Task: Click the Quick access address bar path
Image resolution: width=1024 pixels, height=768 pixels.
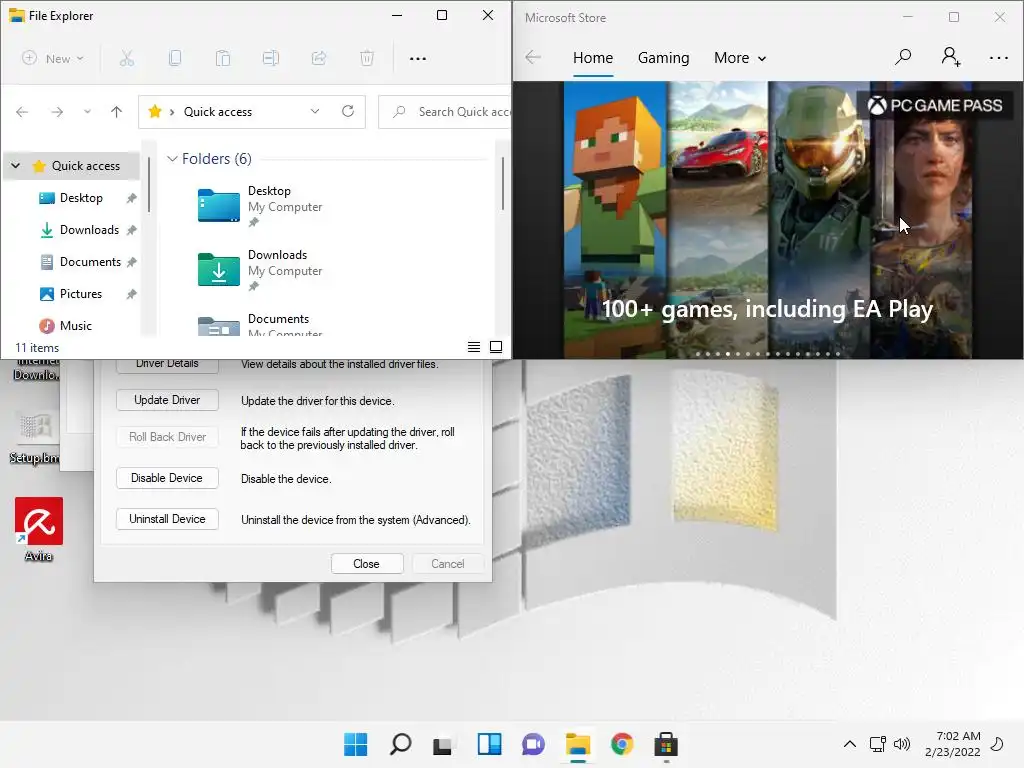Action: (x=217, y=112)
